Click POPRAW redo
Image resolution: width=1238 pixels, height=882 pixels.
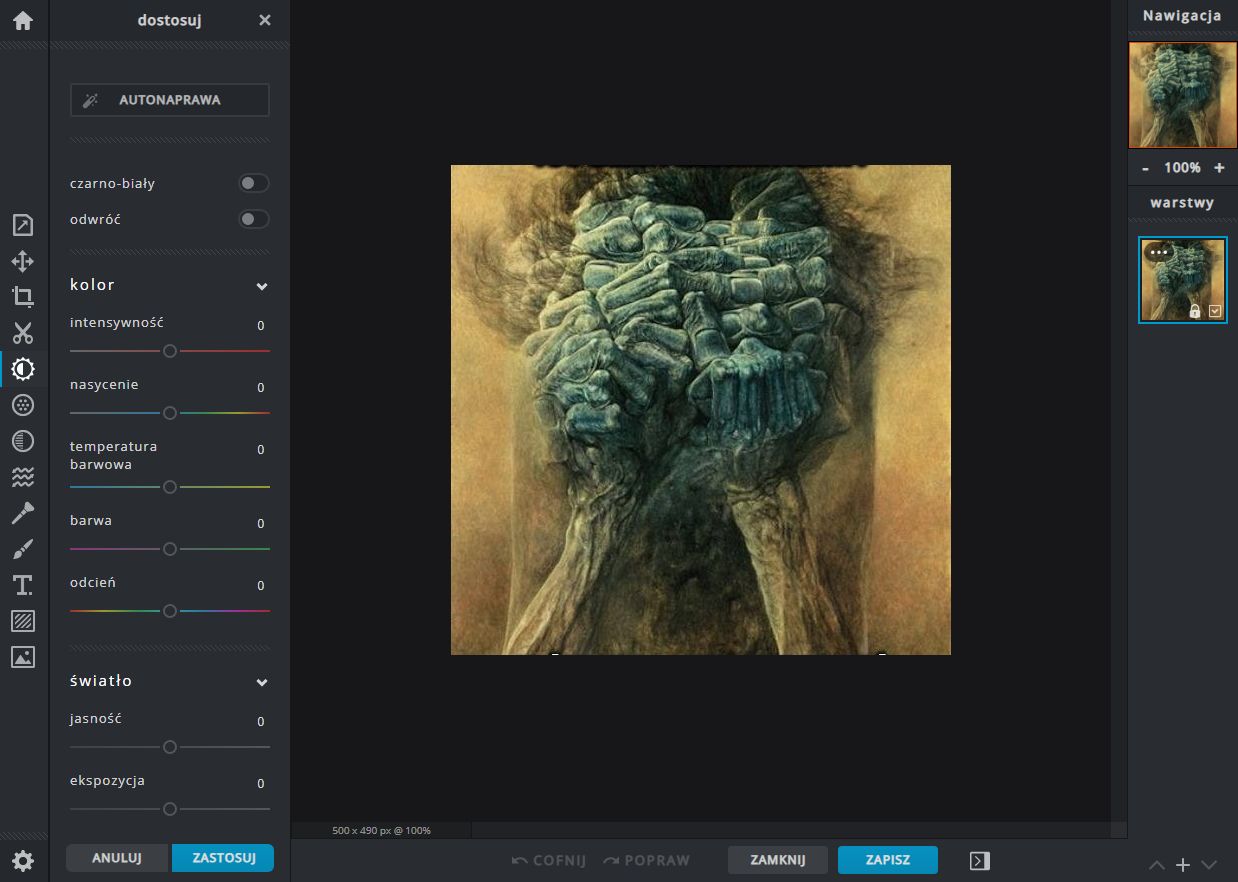647,860
